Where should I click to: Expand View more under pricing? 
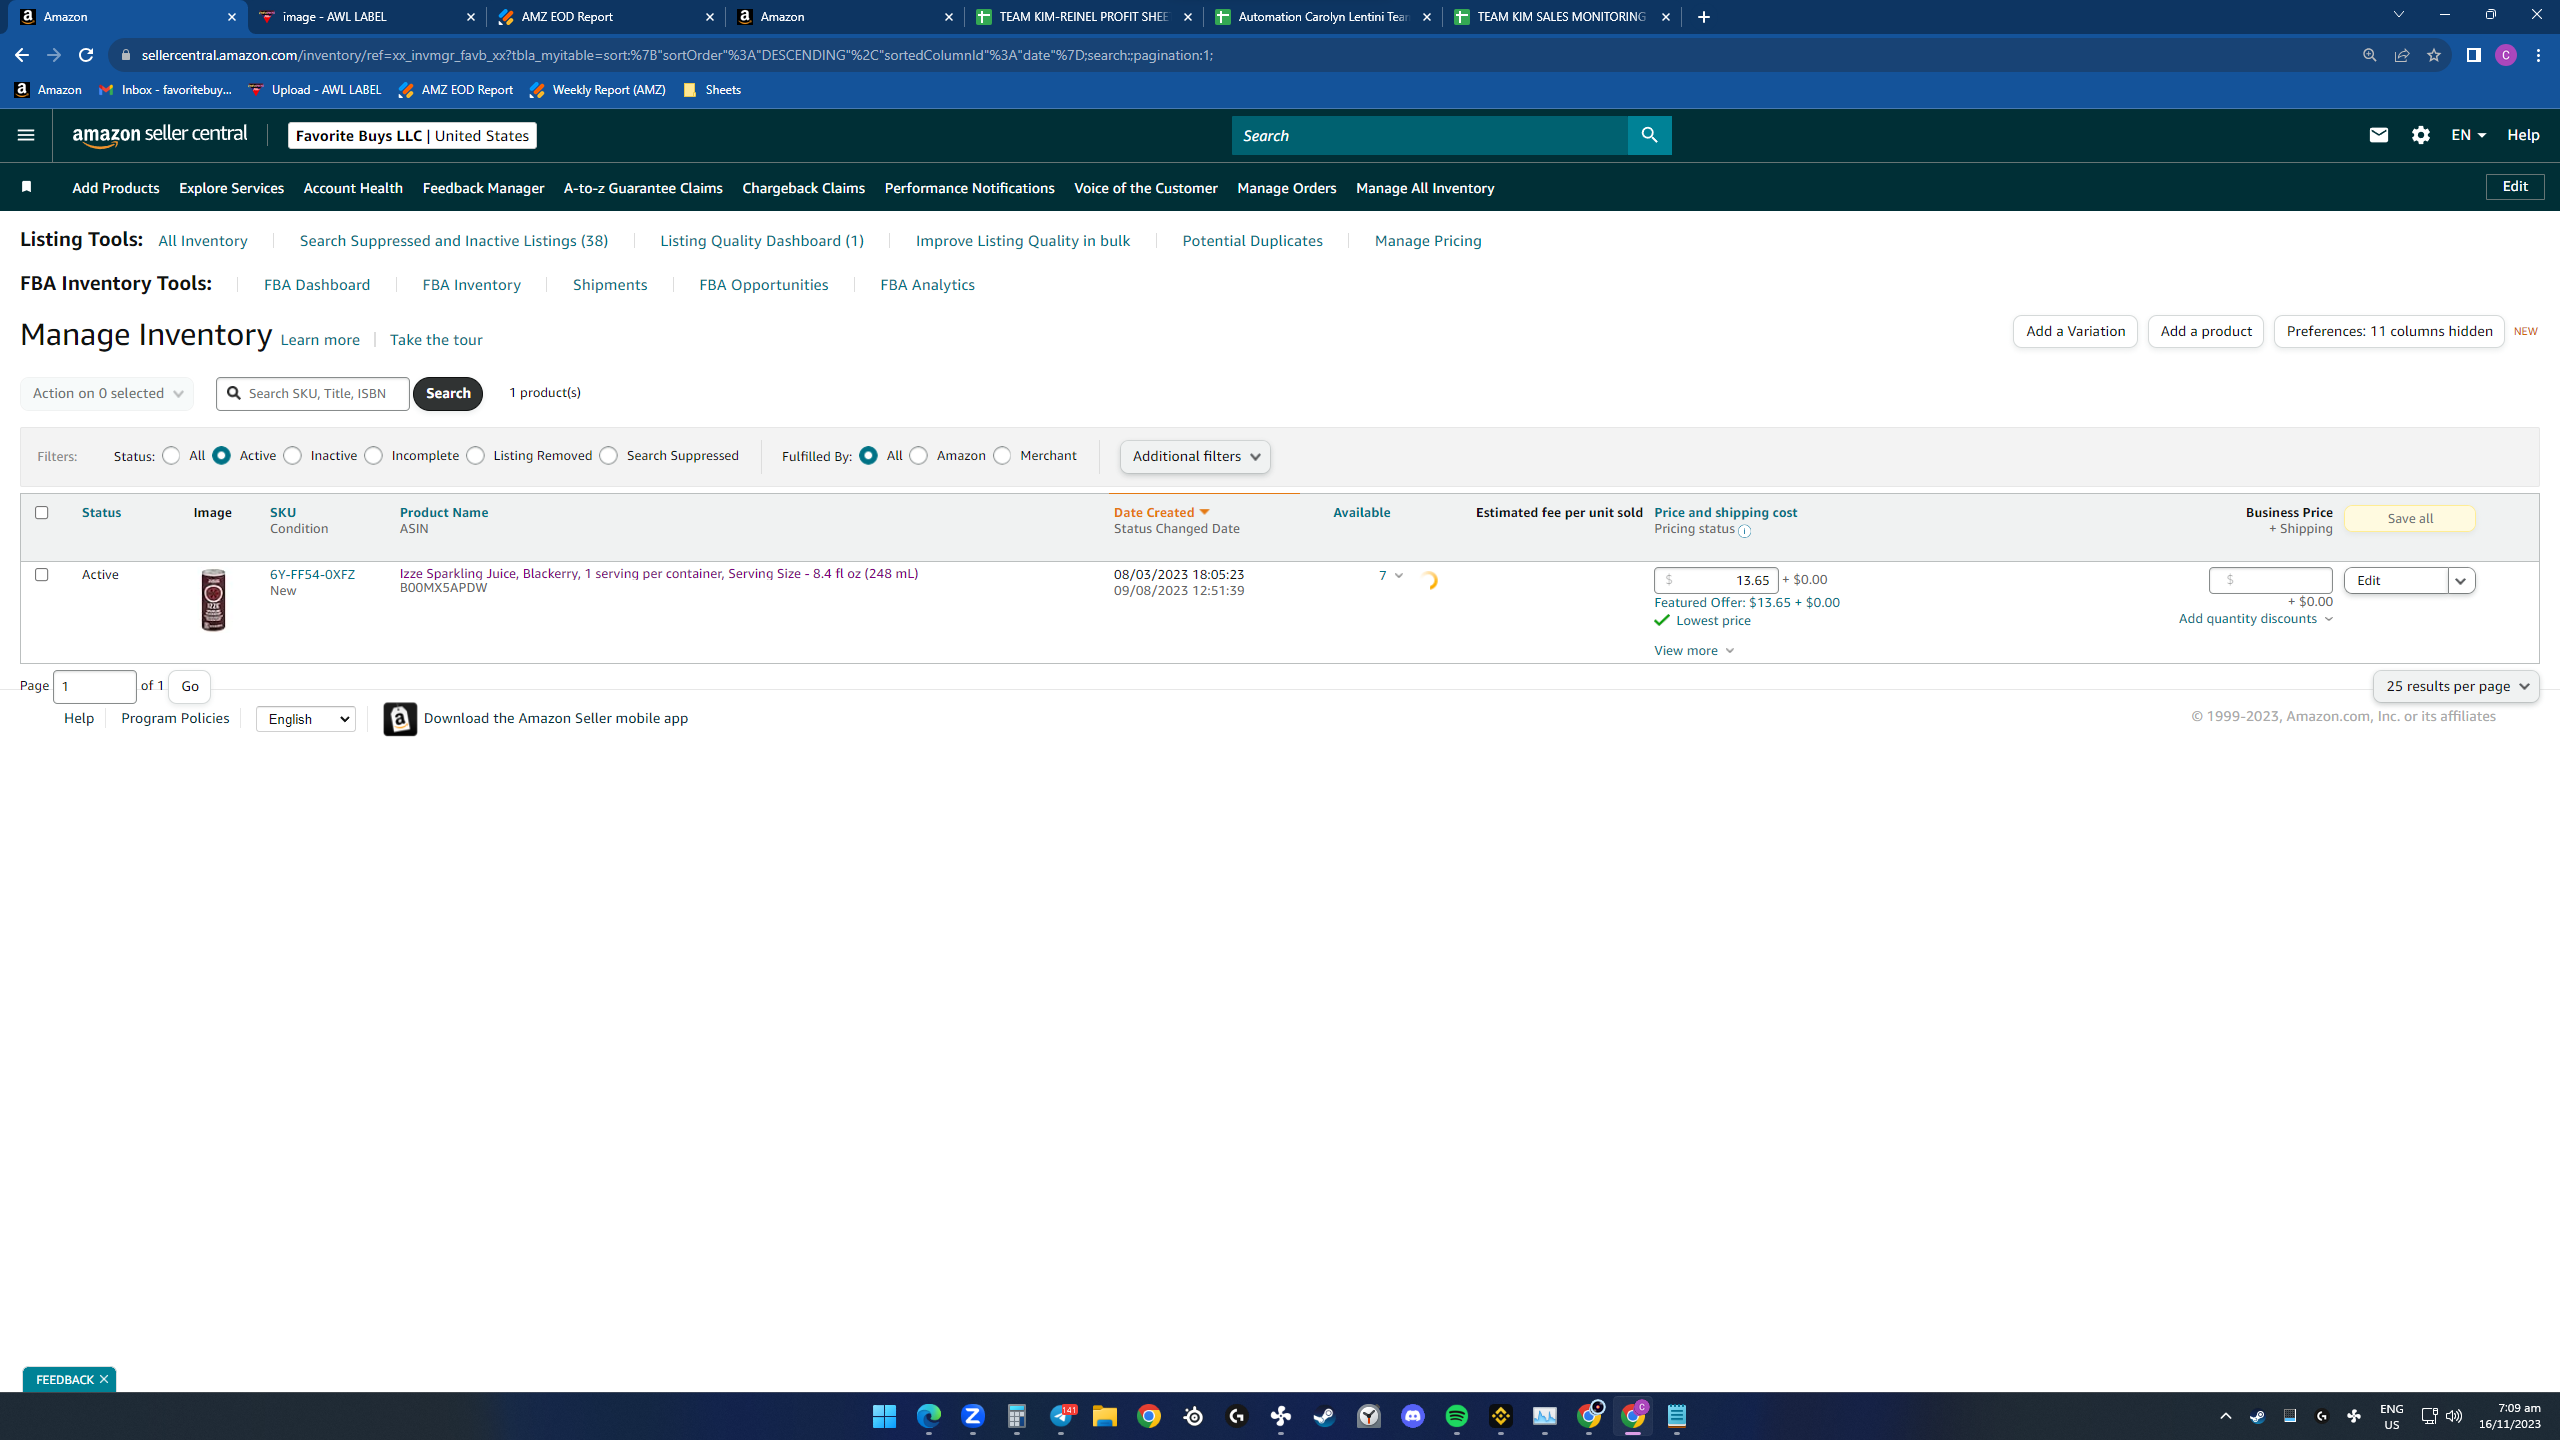[x=1694, y=650]
